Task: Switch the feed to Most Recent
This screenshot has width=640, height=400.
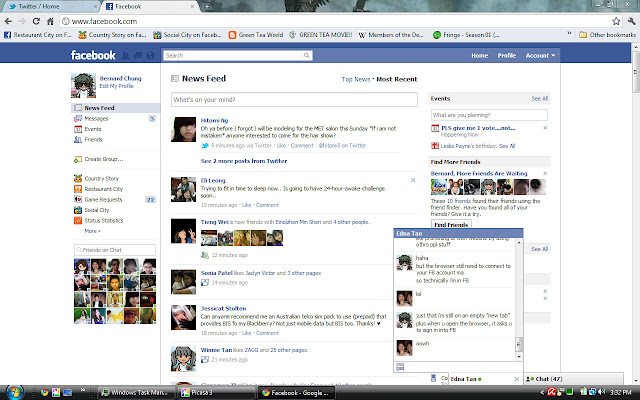Action: 397,79
